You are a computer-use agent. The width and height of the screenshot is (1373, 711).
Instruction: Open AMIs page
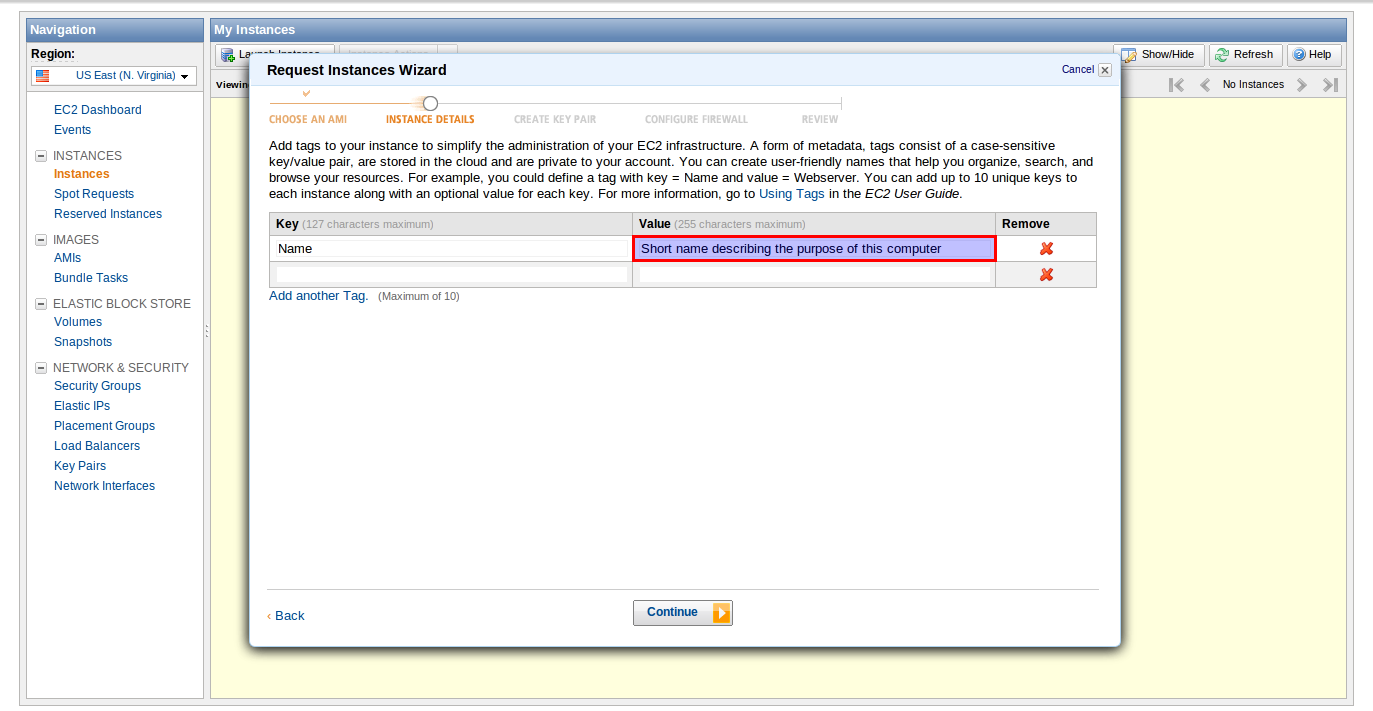click(68, 258)
